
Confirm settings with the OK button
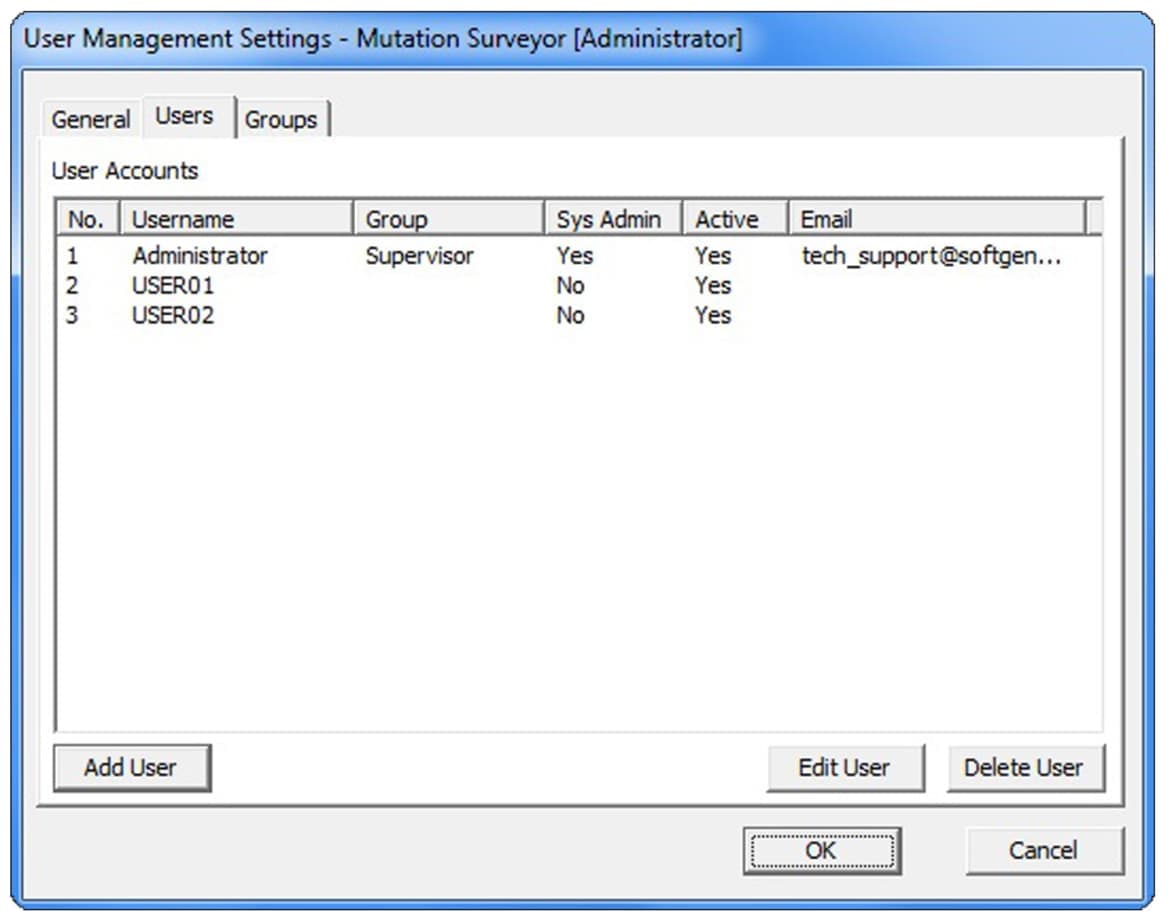point(820,850)
